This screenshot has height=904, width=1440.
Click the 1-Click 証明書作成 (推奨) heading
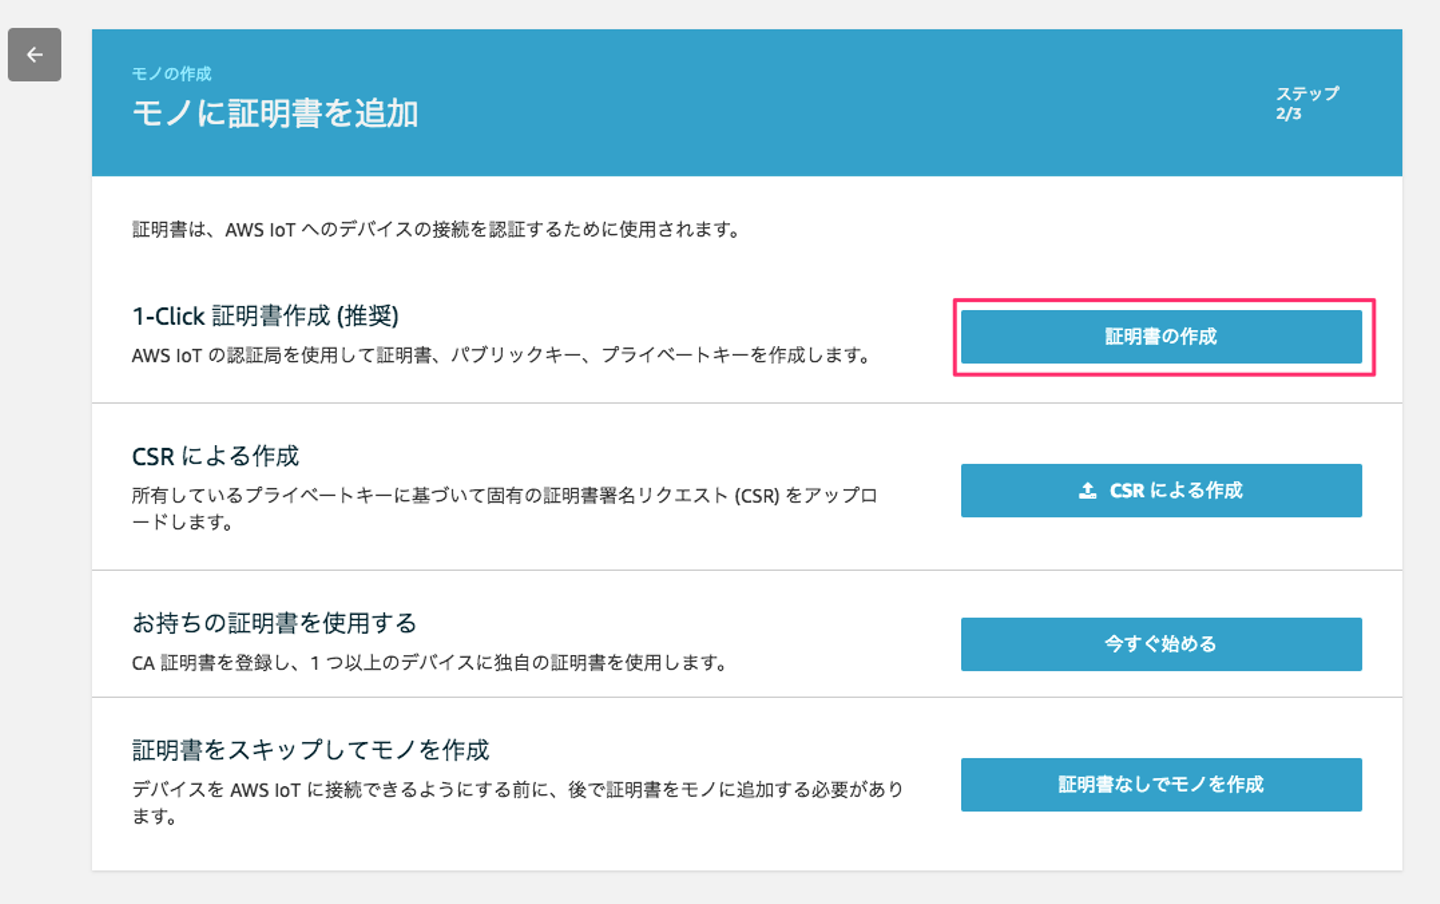click(265, 316)
